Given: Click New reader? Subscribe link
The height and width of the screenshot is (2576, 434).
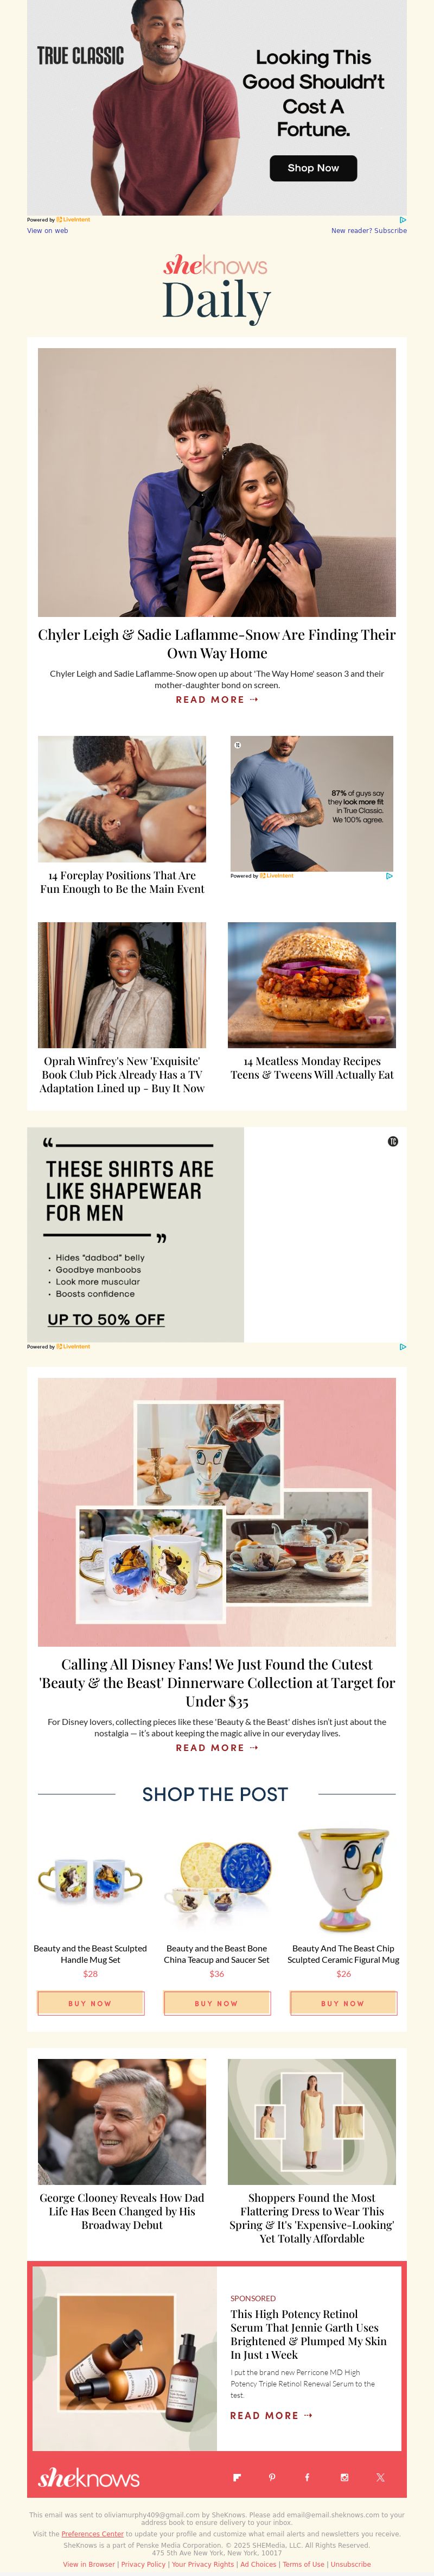Looking at the screenshot, I should (369, 230).
